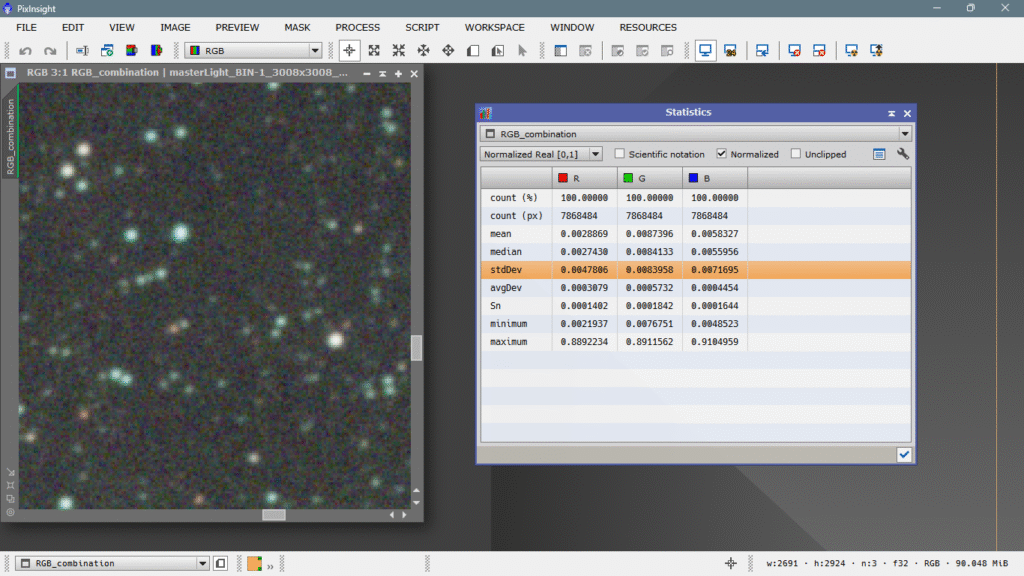Screen dimensions: 1024x576
Task: Open Statistics wrench settings
Action: (x=903, y=154)
